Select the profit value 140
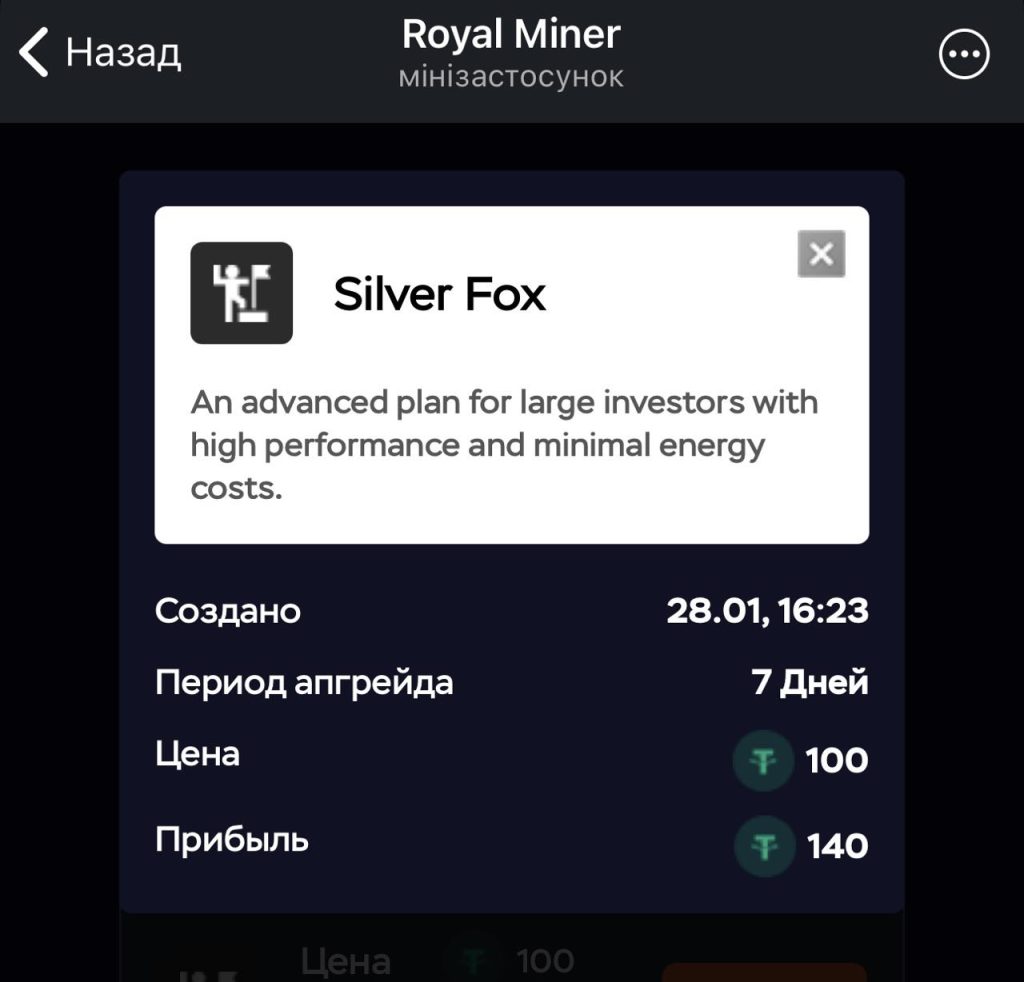 coord(837,847)
